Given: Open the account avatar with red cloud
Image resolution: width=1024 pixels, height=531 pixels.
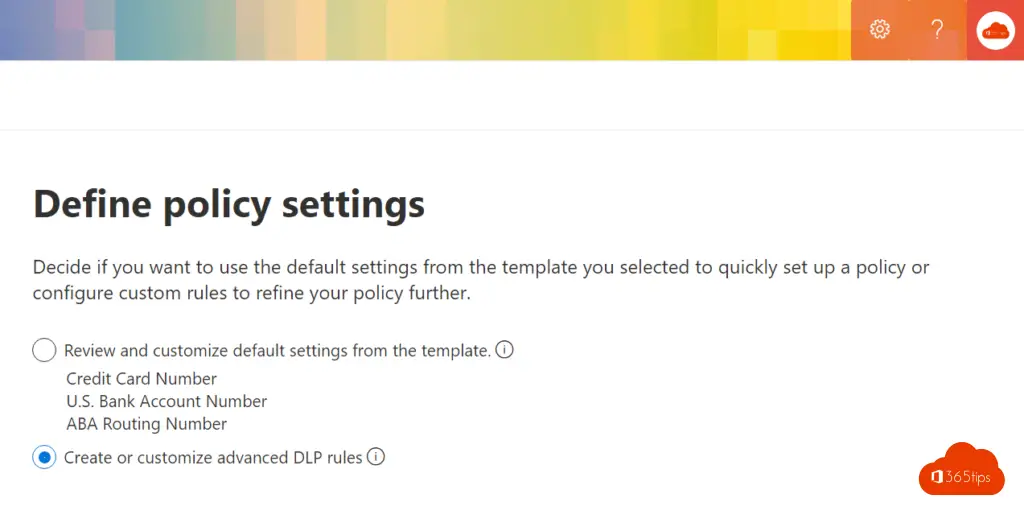Looking at the screenshot, I should (995, 30).
